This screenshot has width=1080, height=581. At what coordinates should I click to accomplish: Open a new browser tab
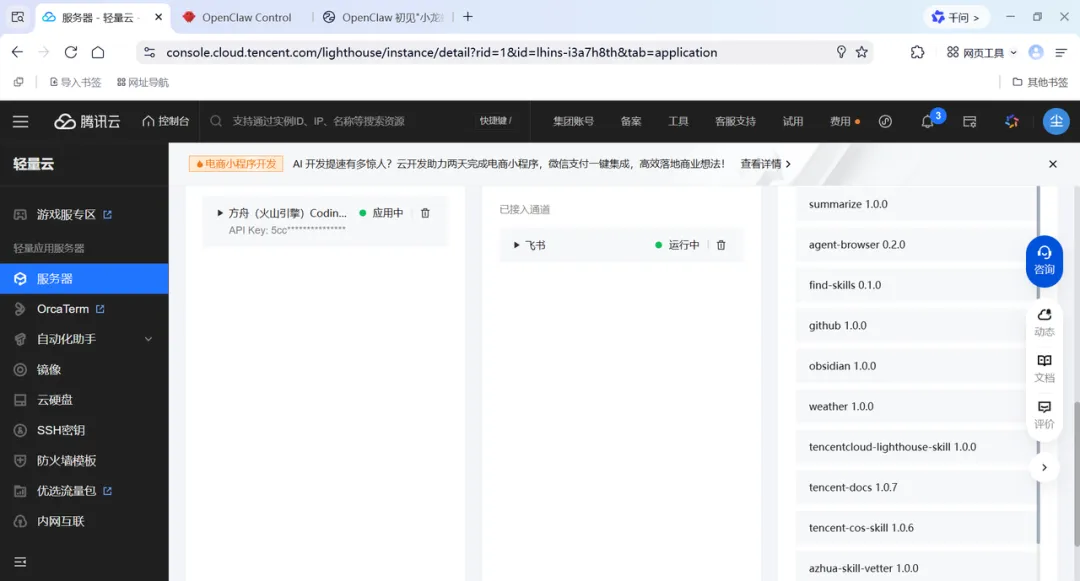[468, 17]
